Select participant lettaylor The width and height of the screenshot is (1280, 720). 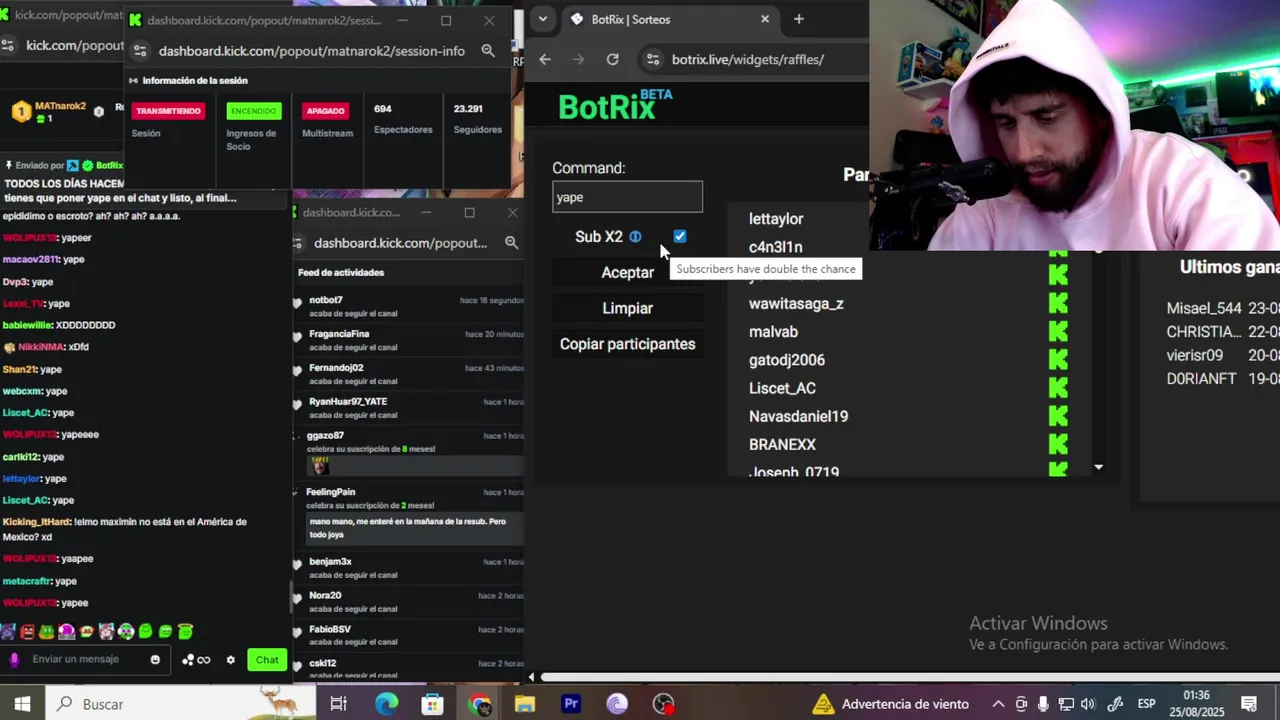[x=776, y=219]
